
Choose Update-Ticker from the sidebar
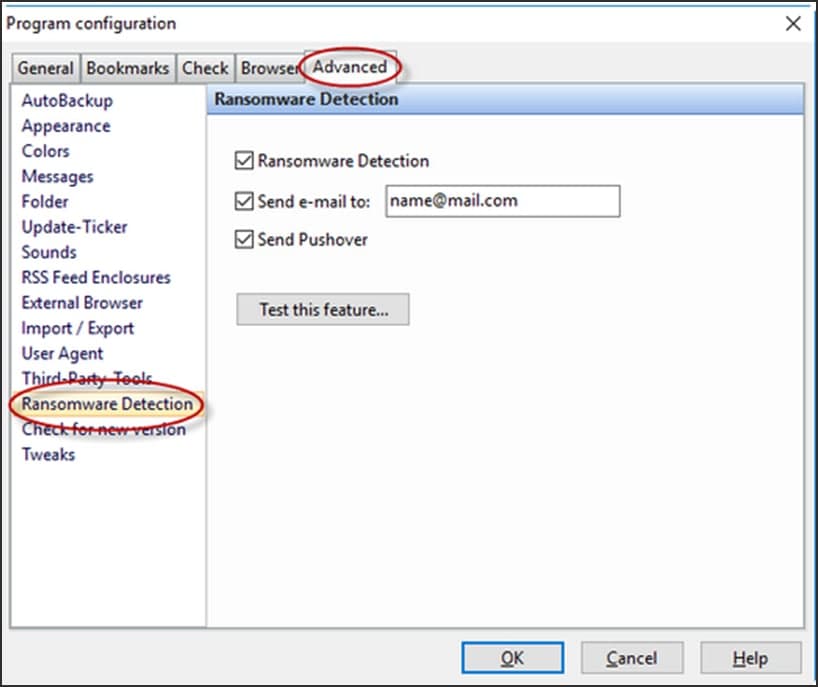point(75,227)
